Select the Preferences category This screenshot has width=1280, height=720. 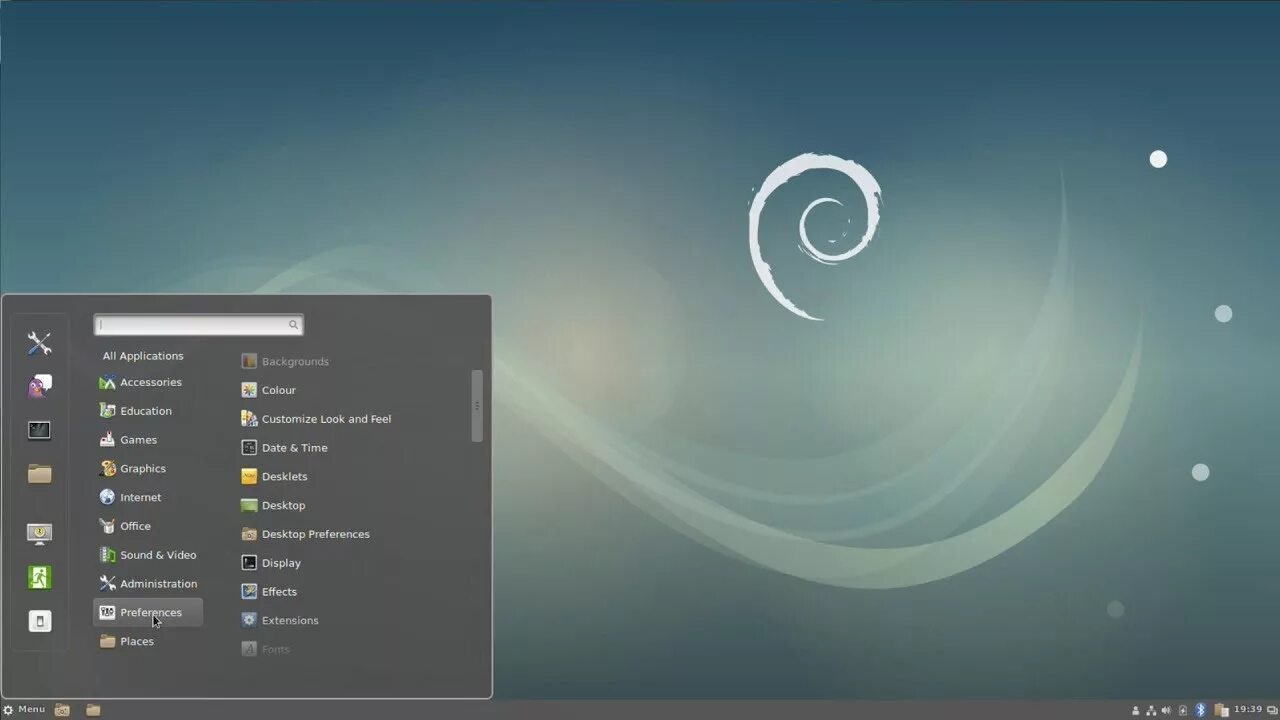[148, 613]
